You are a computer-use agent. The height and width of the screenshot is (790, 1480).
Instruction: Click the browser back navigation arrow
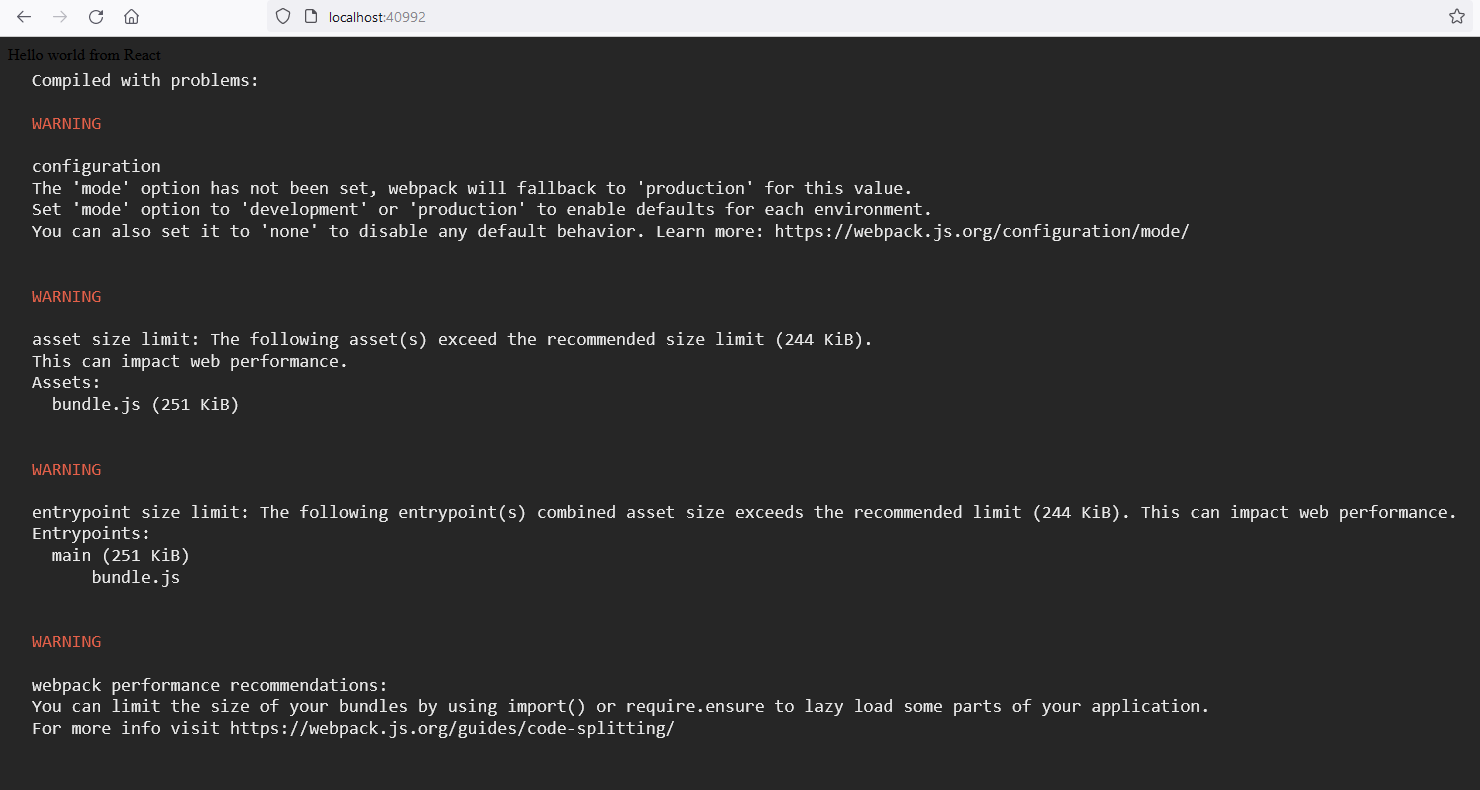(24, 16)
